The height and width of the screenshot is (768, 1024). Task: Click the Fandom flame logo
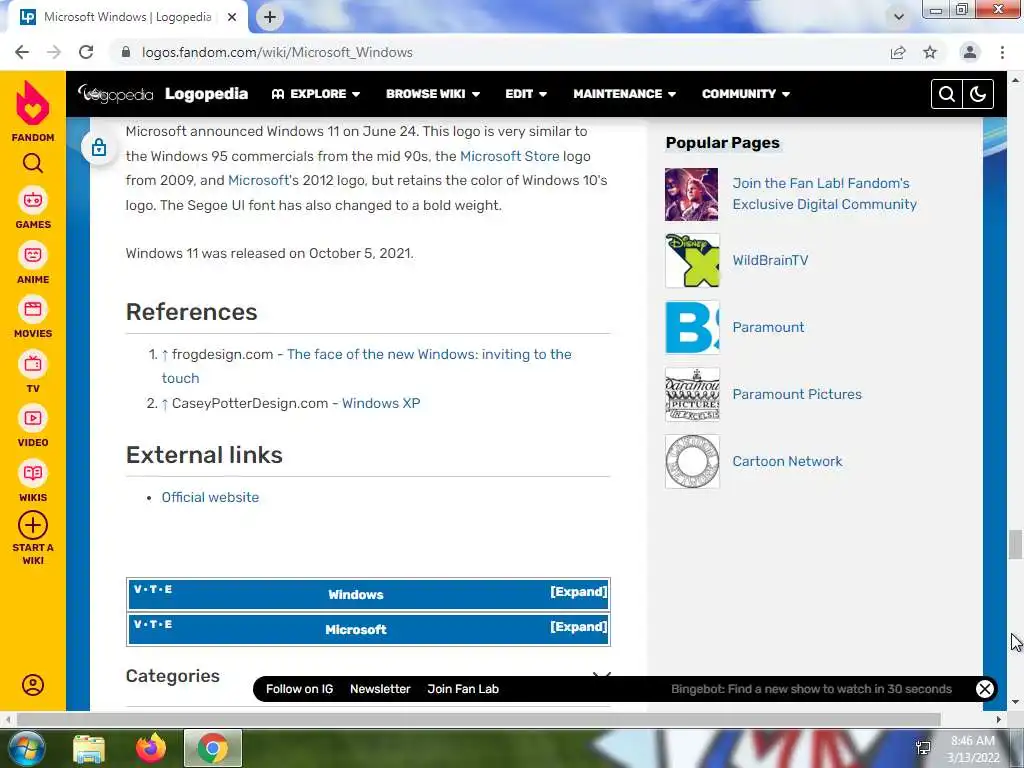coord(33,103)
